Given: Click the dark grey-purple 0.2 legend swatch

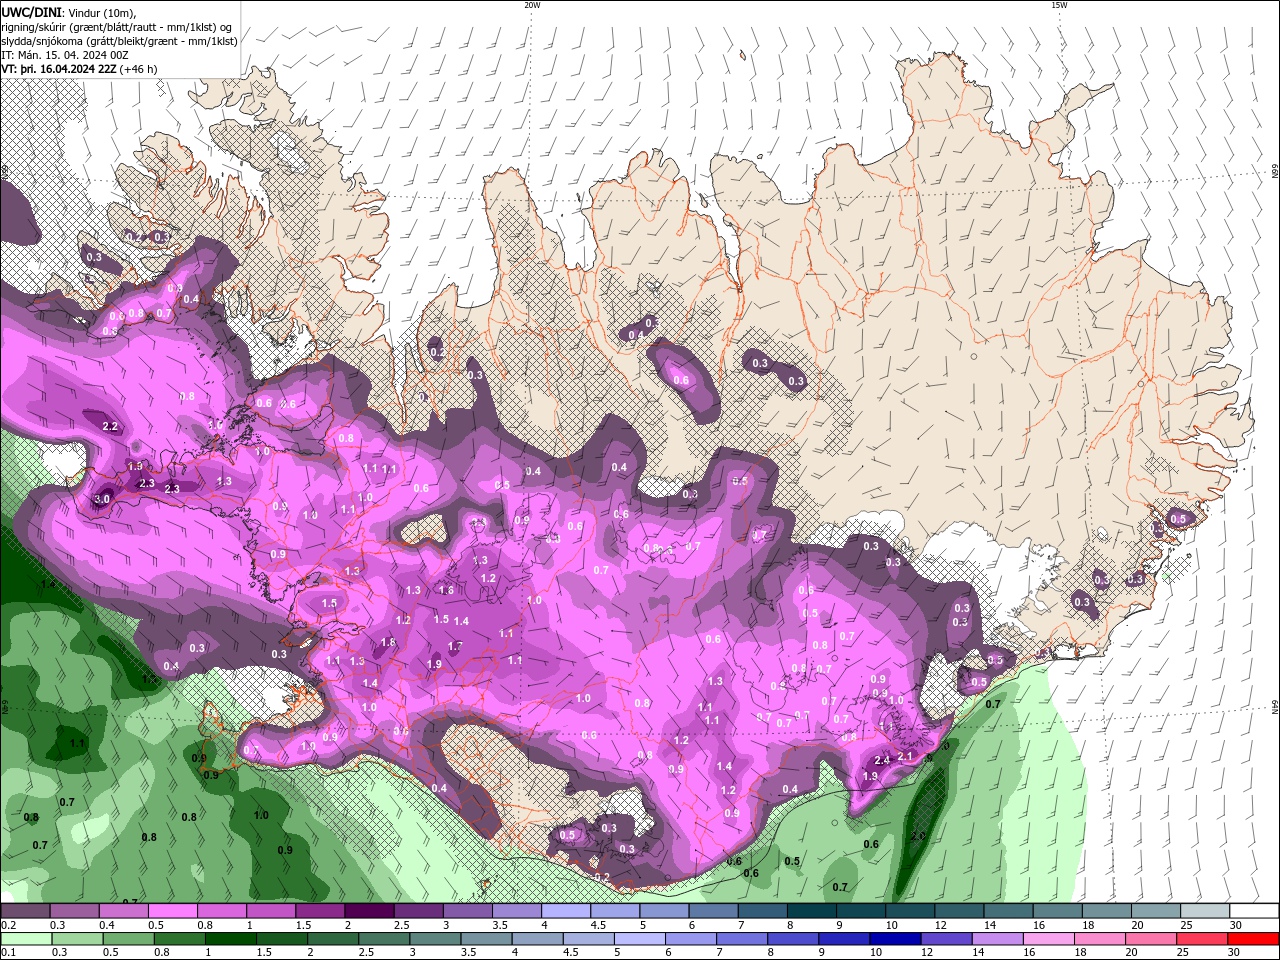Looking at the screenshot, I should 25,911.
